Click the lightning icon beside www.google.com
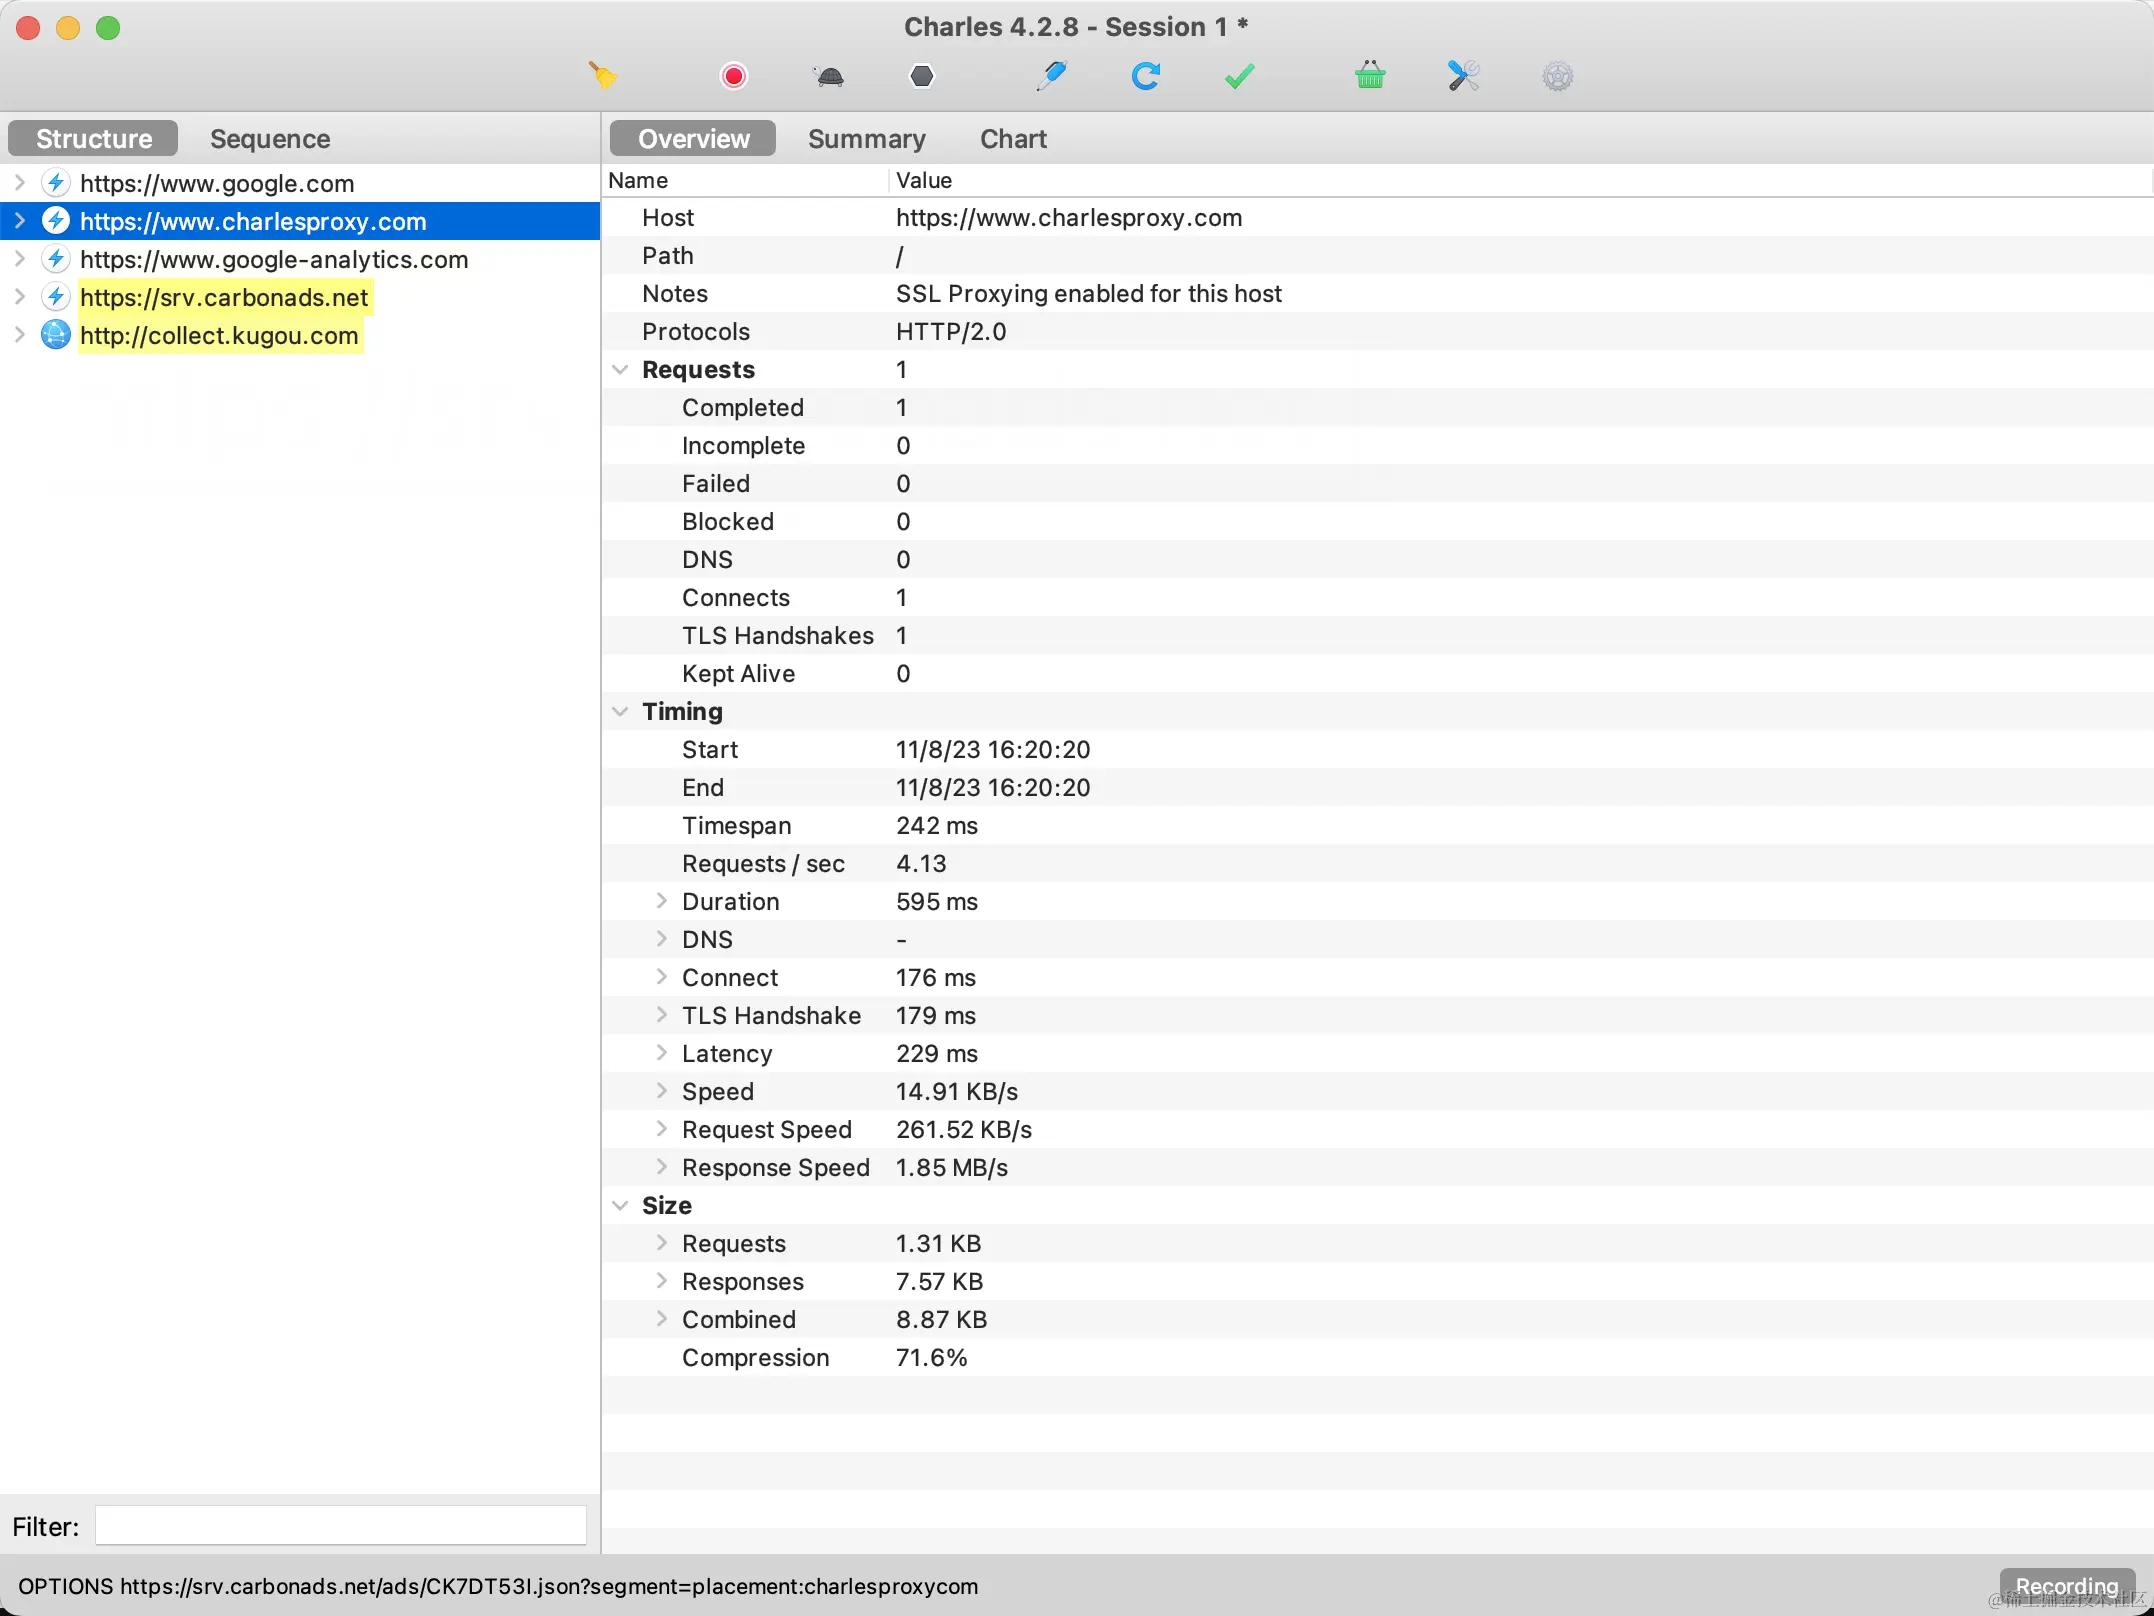This screenshot has width=2154, height=1616. [56, 183]
